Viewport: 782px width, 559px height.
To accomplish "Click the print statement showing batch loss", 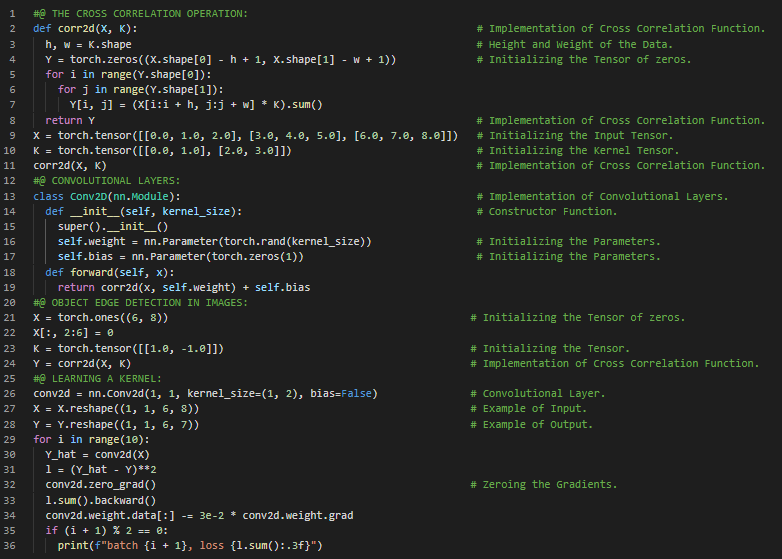I will tap(188, 546).
